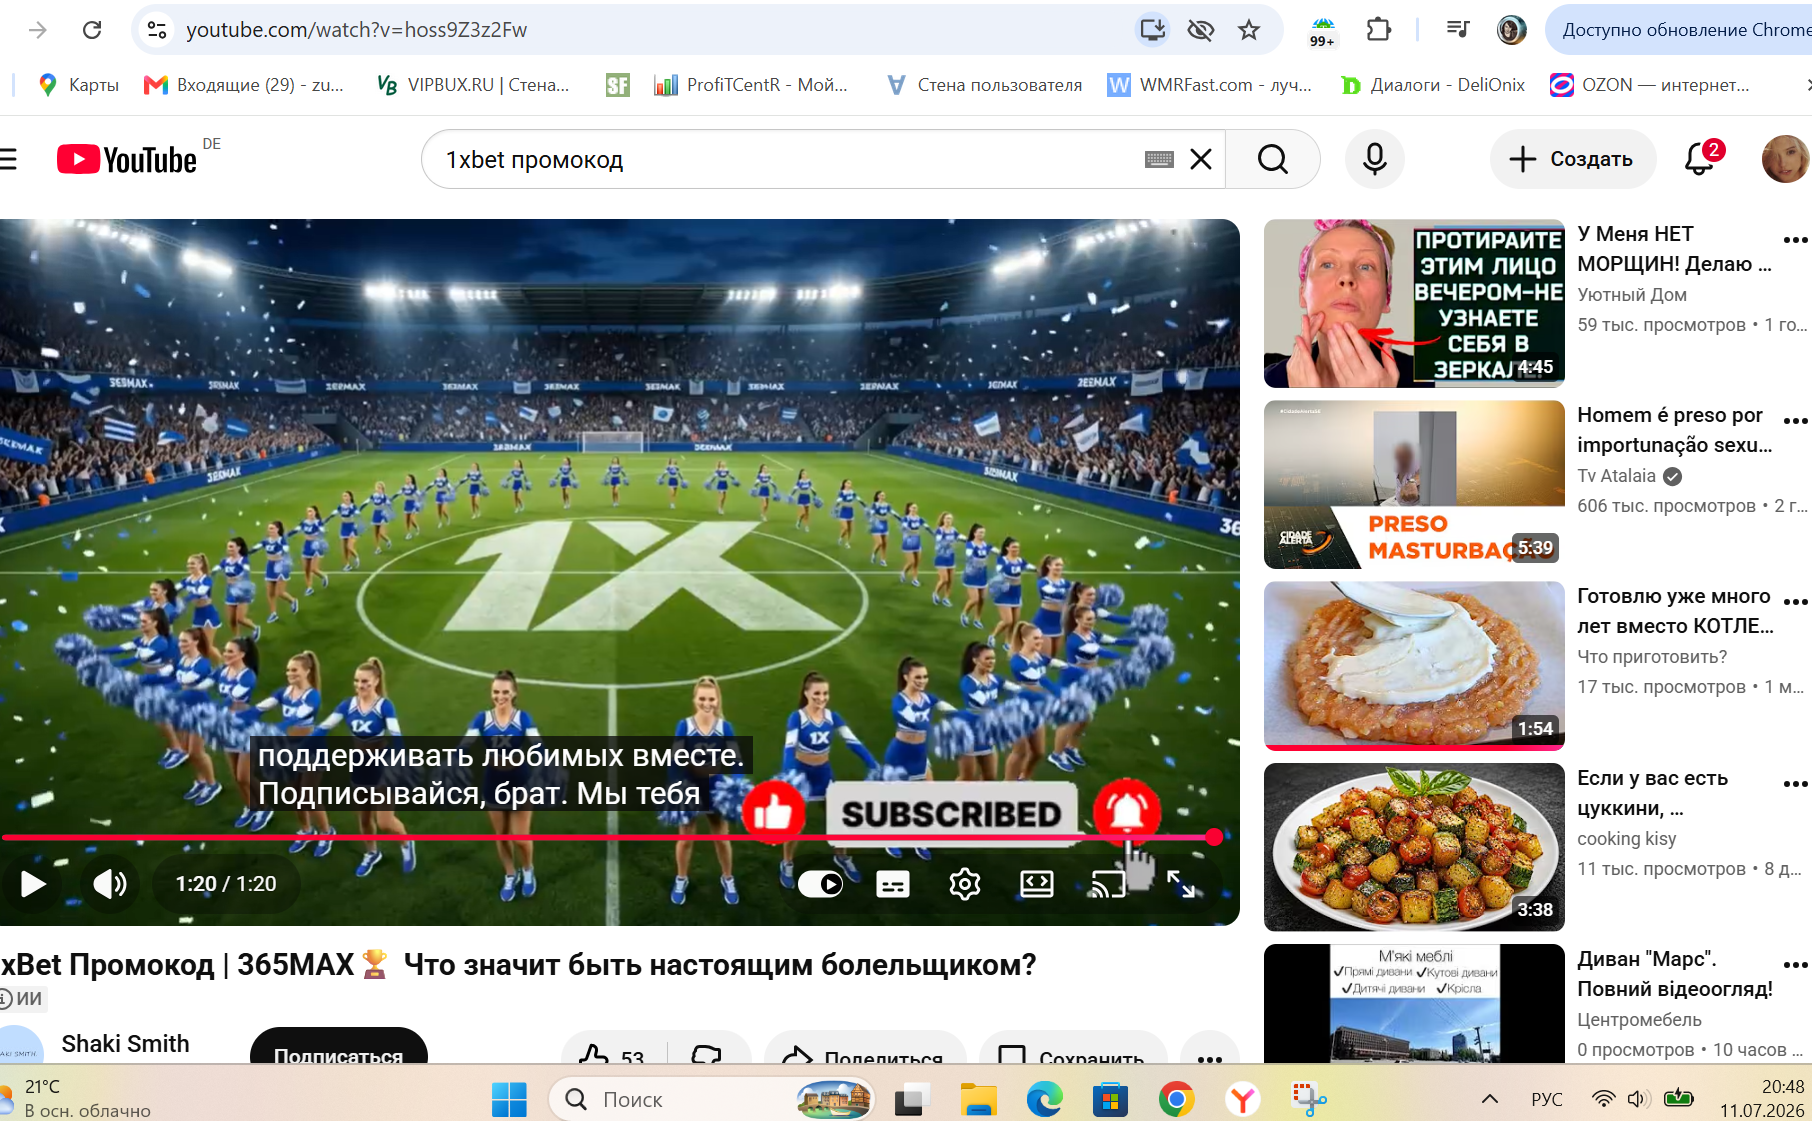Screen dimensions: 1812x1121
Task: Go to YouTube home via logo
Action: coord(127,159)
